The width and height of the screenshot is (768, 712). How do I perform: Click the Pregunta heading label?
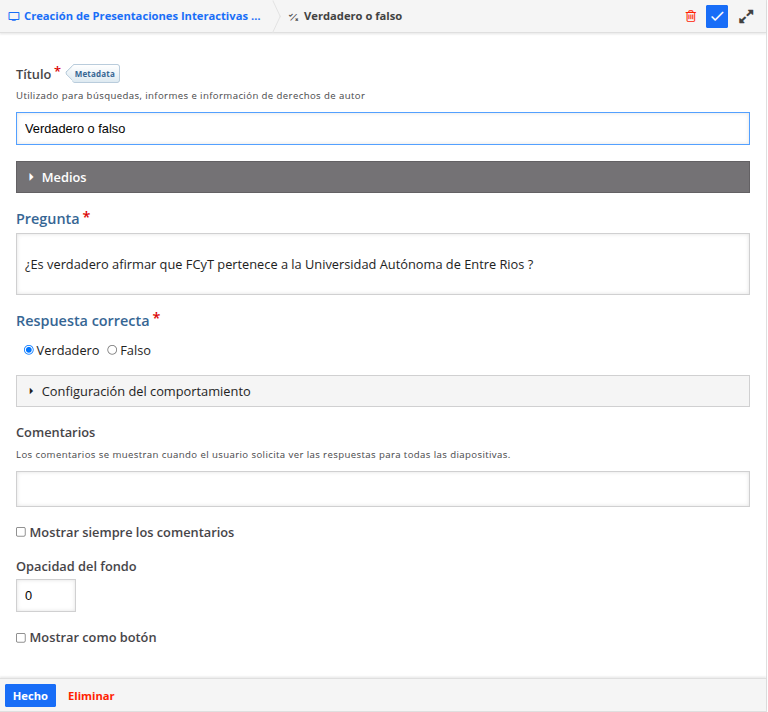click(48, 218)
